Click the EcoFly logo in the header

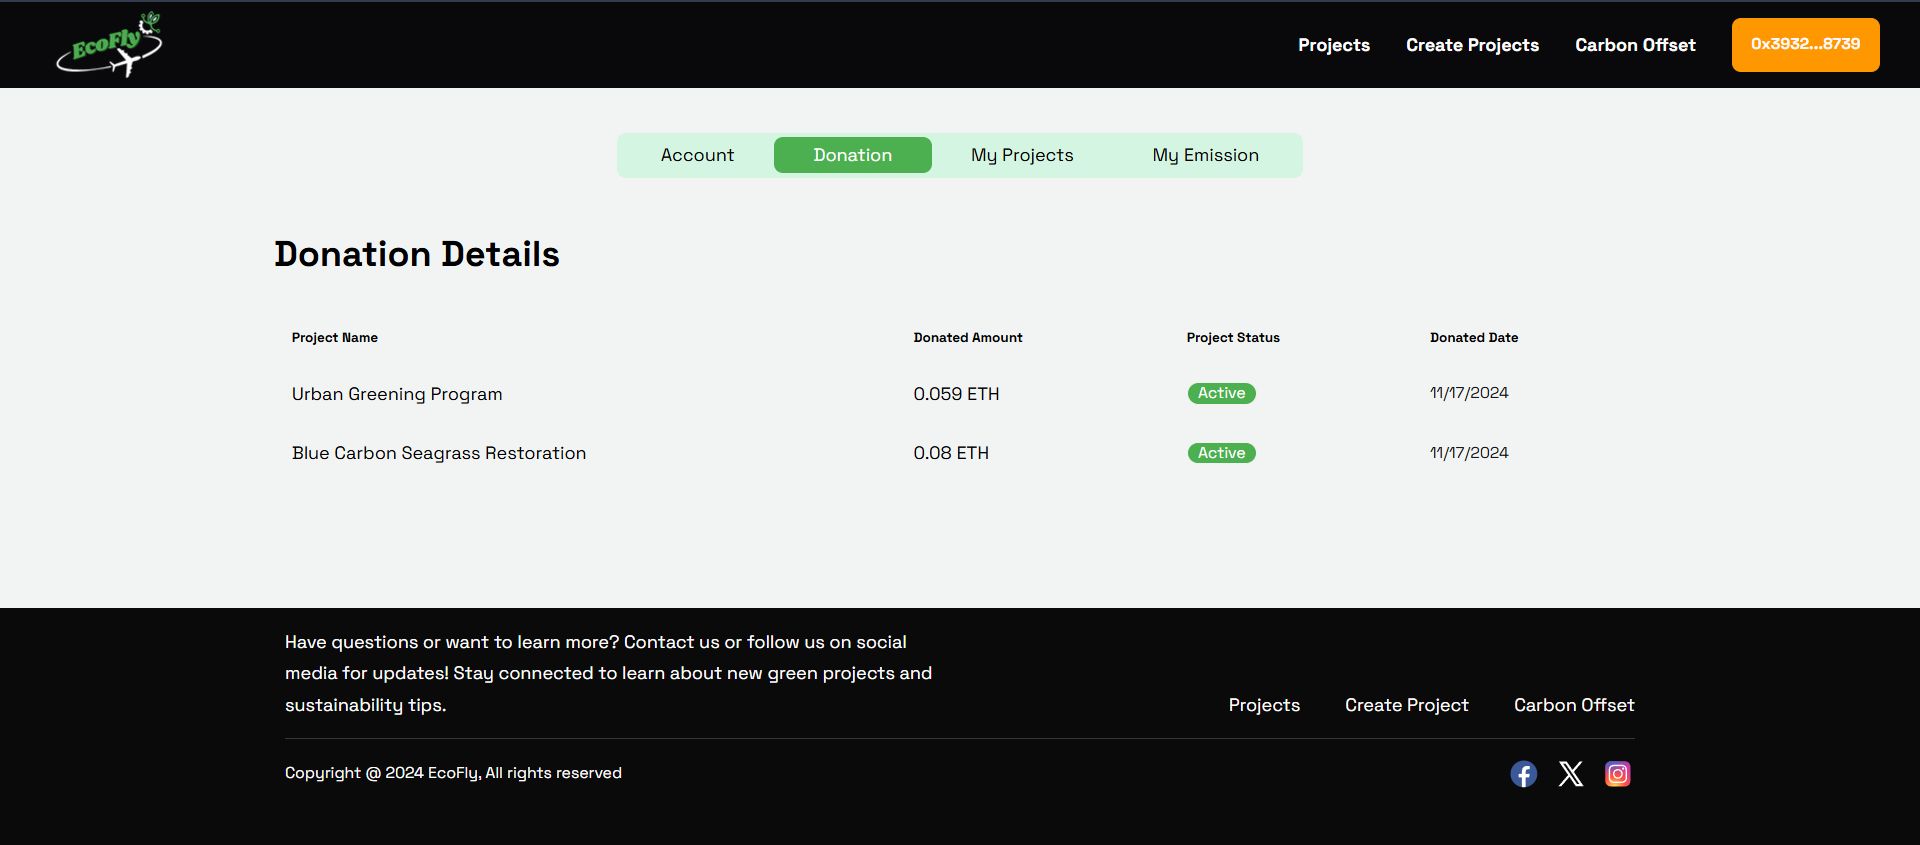pyautogui.click(x=109, y=45)
